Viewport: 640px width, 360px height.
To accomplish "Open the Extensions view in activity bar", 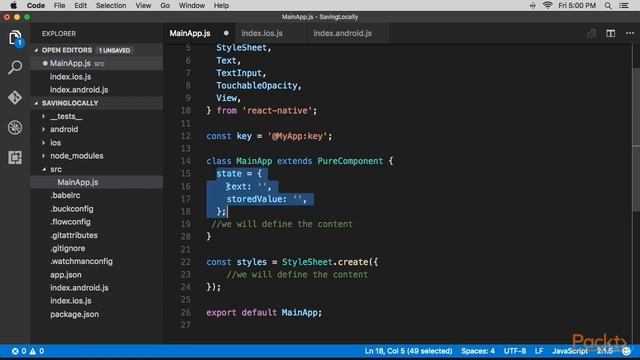I will pyautogui.click(x=15, y=158).
